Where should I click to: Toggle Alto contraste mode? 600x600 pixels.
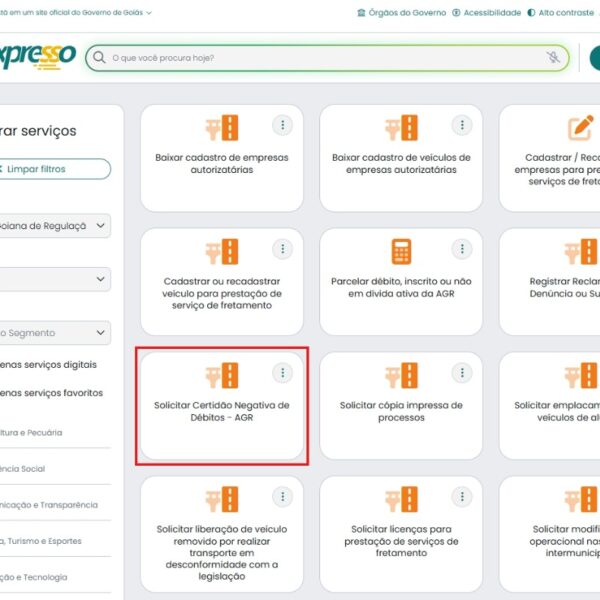click(x=560, y=13)
